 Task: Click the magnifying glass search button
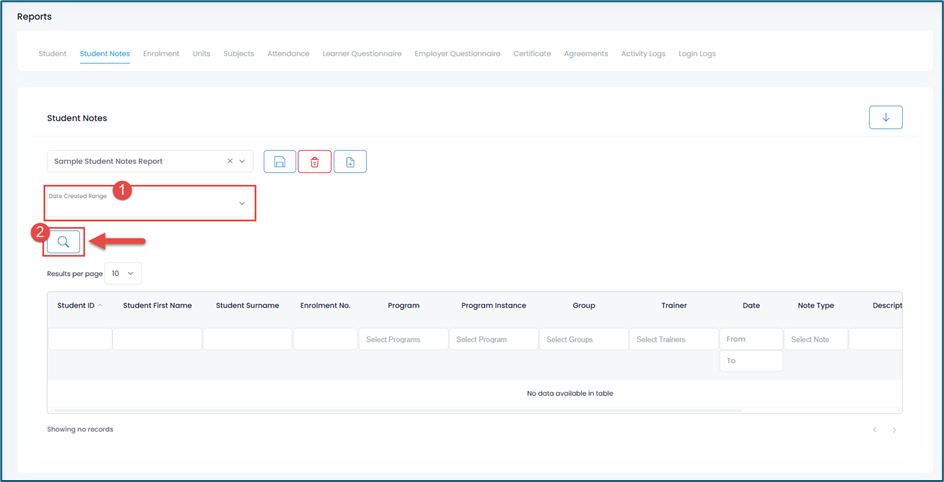coord(63,242)
